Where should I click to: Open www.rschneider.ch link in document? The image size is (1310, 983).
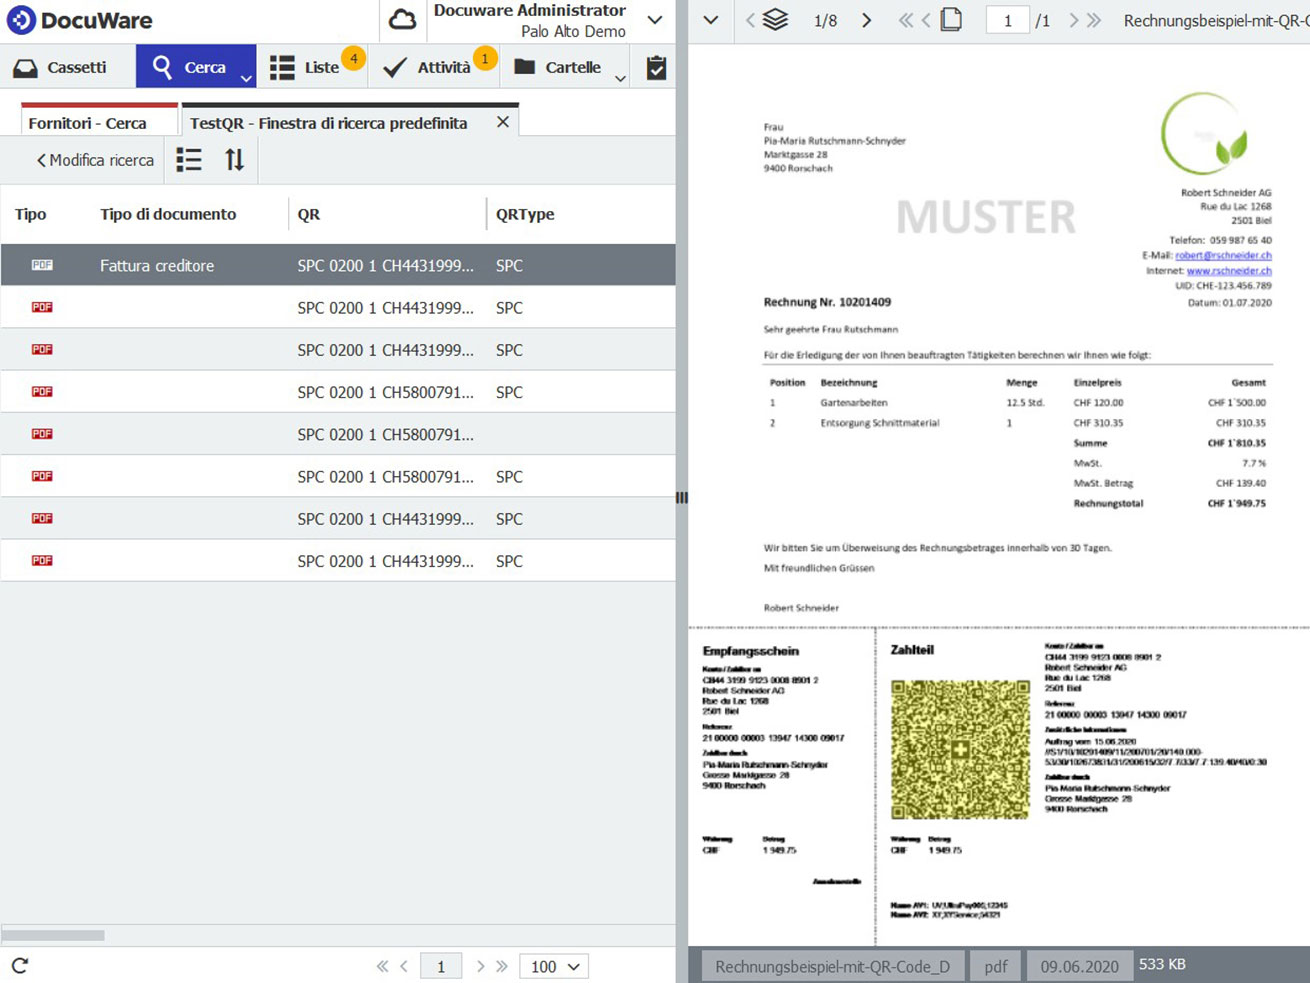pyautogui.click(x=1229, y=270)
